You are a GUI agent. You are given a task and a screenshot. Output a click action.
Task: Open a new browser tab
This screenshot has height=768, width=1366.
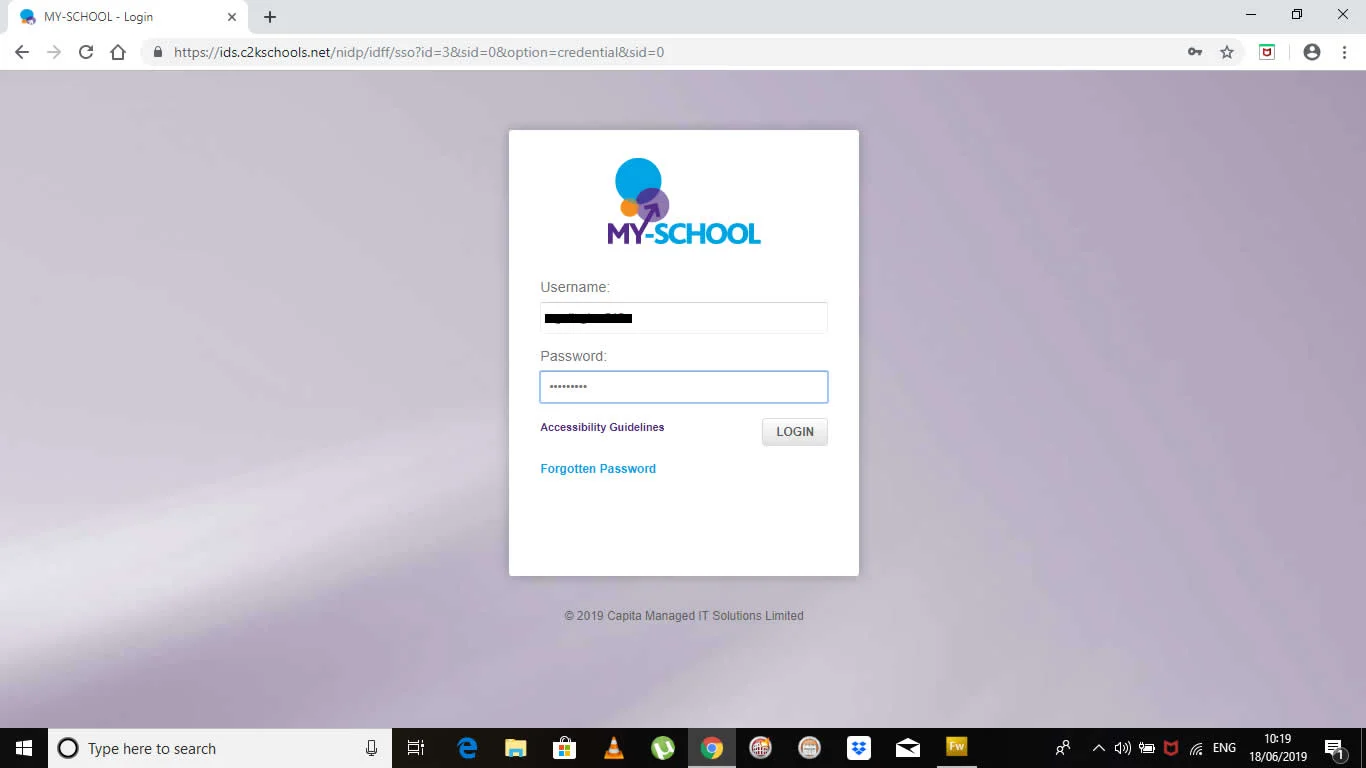pos(270,17)
